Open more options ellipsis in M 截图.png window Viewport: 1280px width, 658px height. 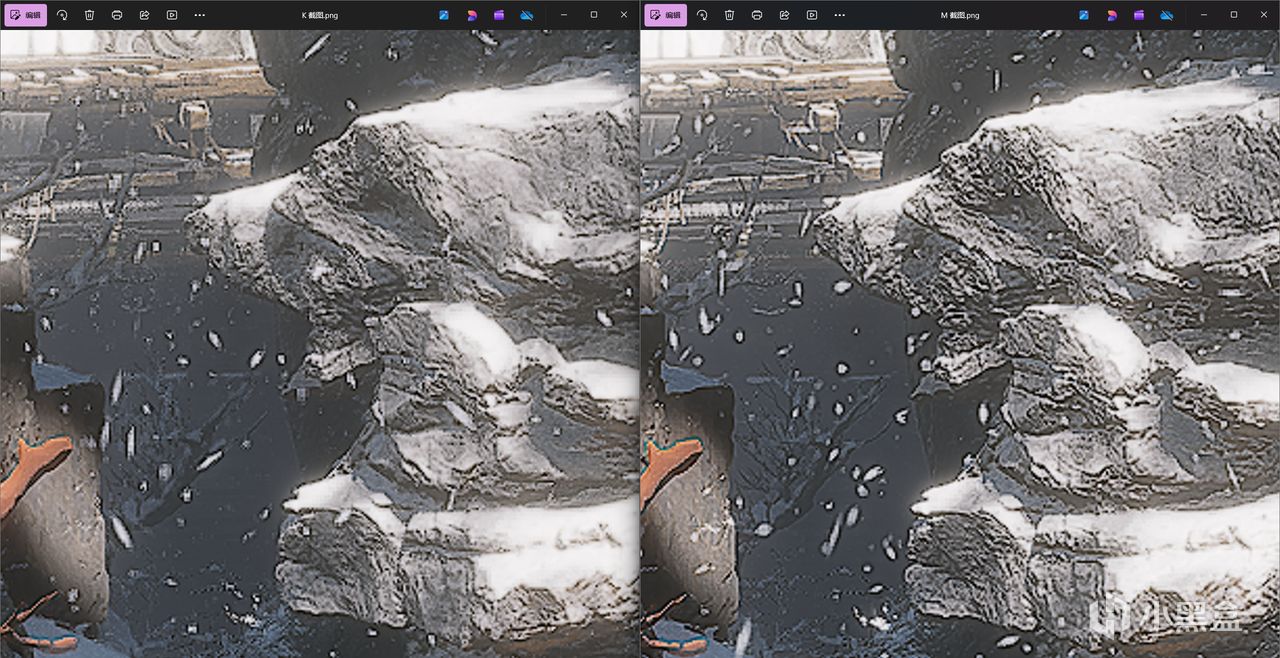839,15
